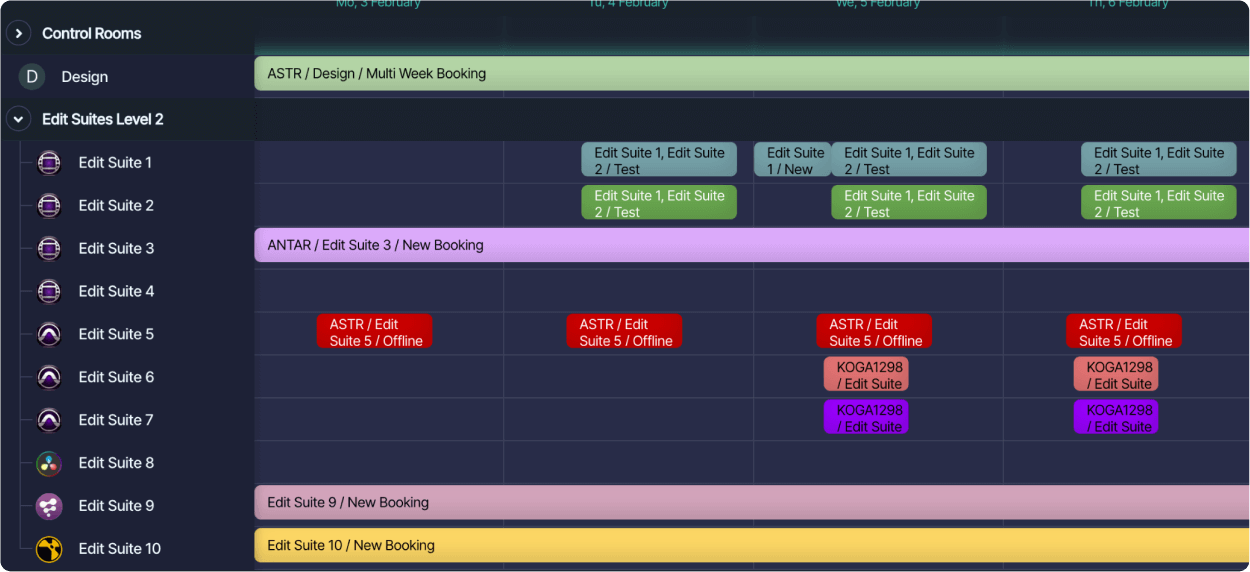
Task: Open the Edit Suite 10 New Booking bar
Action: tap(752, 546)
